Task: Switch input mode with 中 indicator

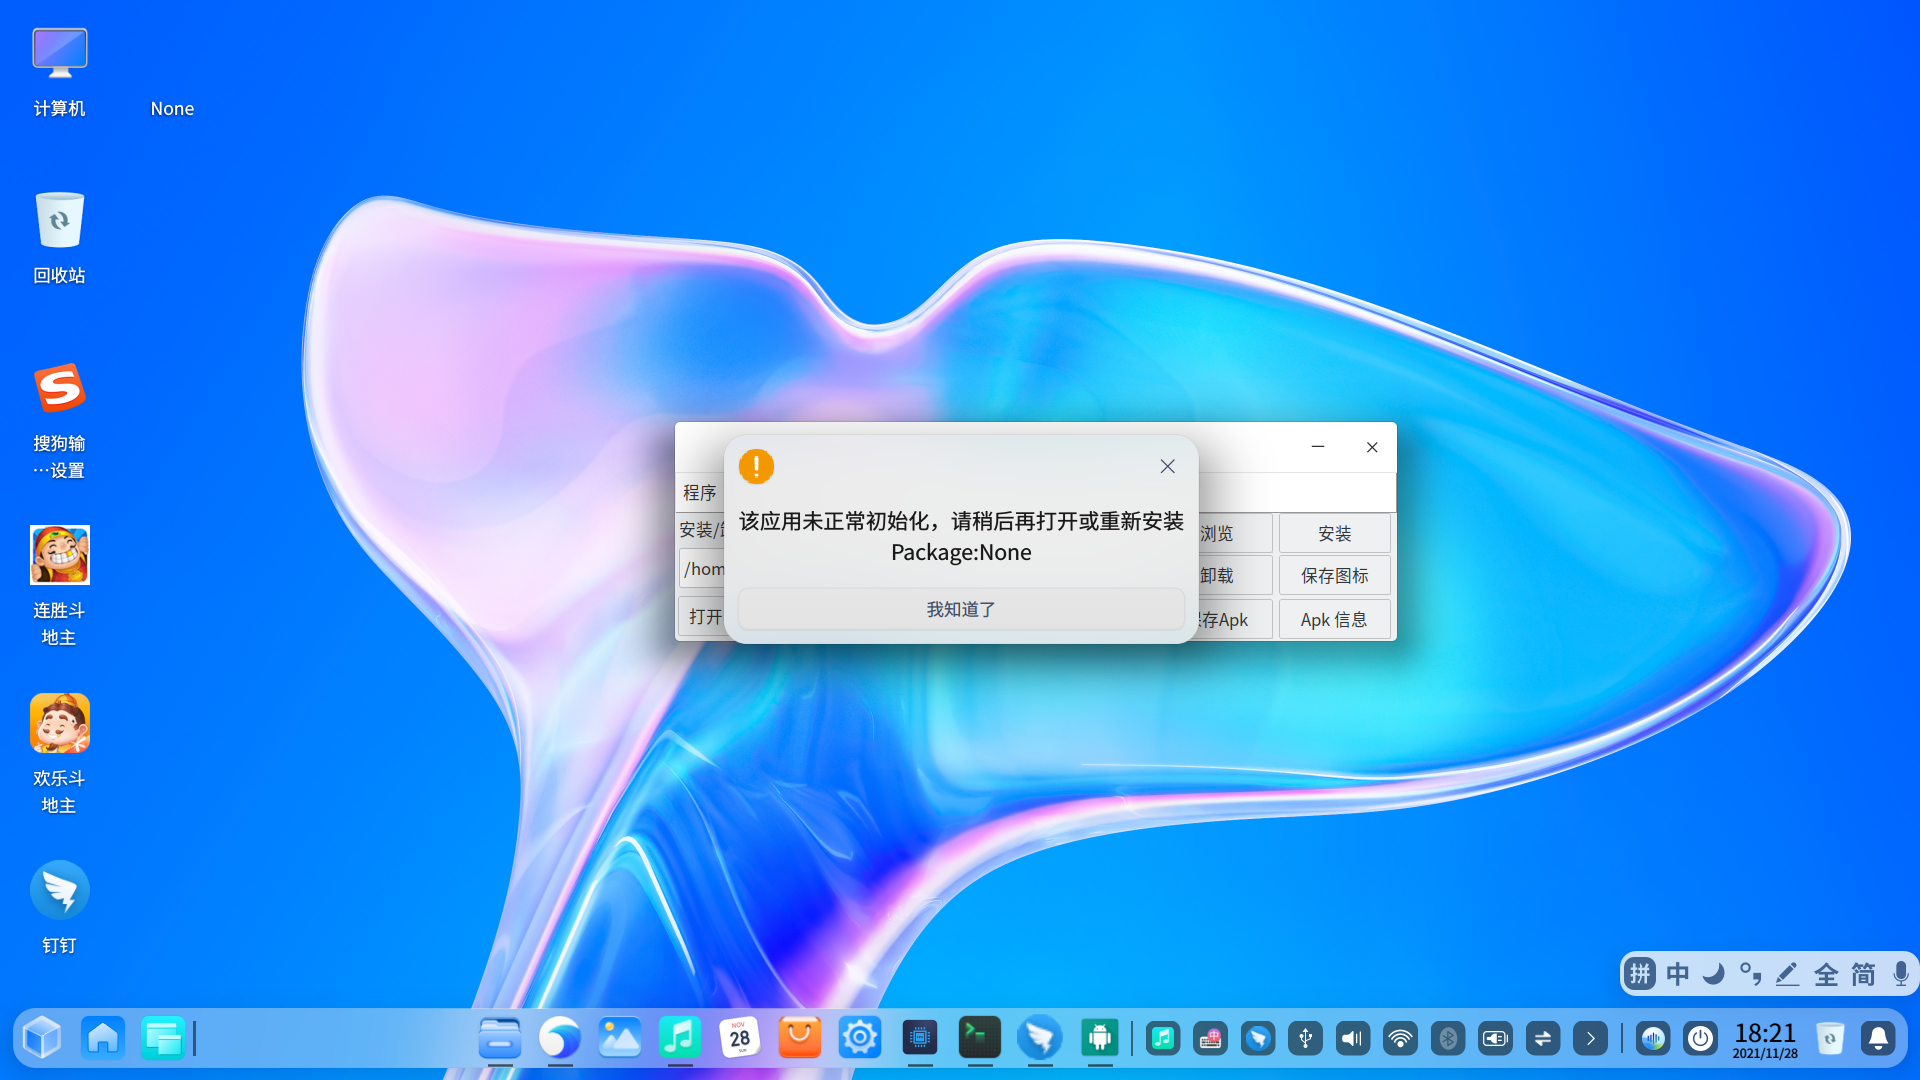Action: pyautogui.click(x=1677, y=974)
